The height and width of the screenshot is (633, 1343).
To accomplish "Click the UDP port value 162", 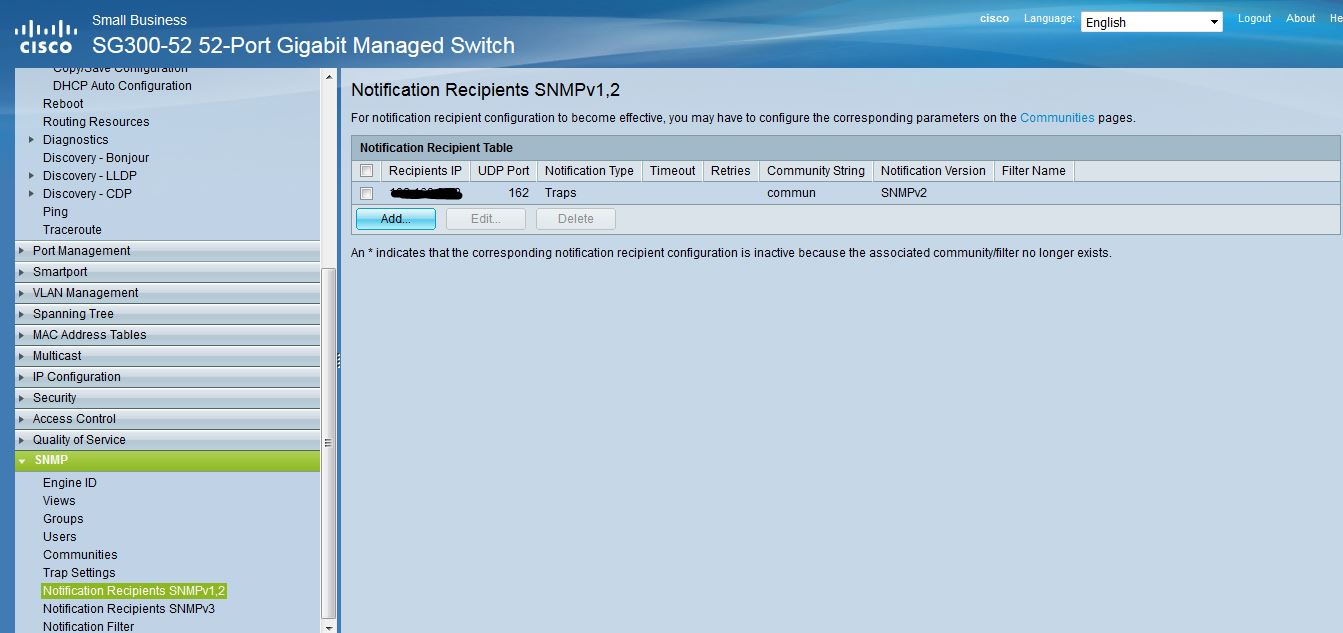I will tap(518, 193).
